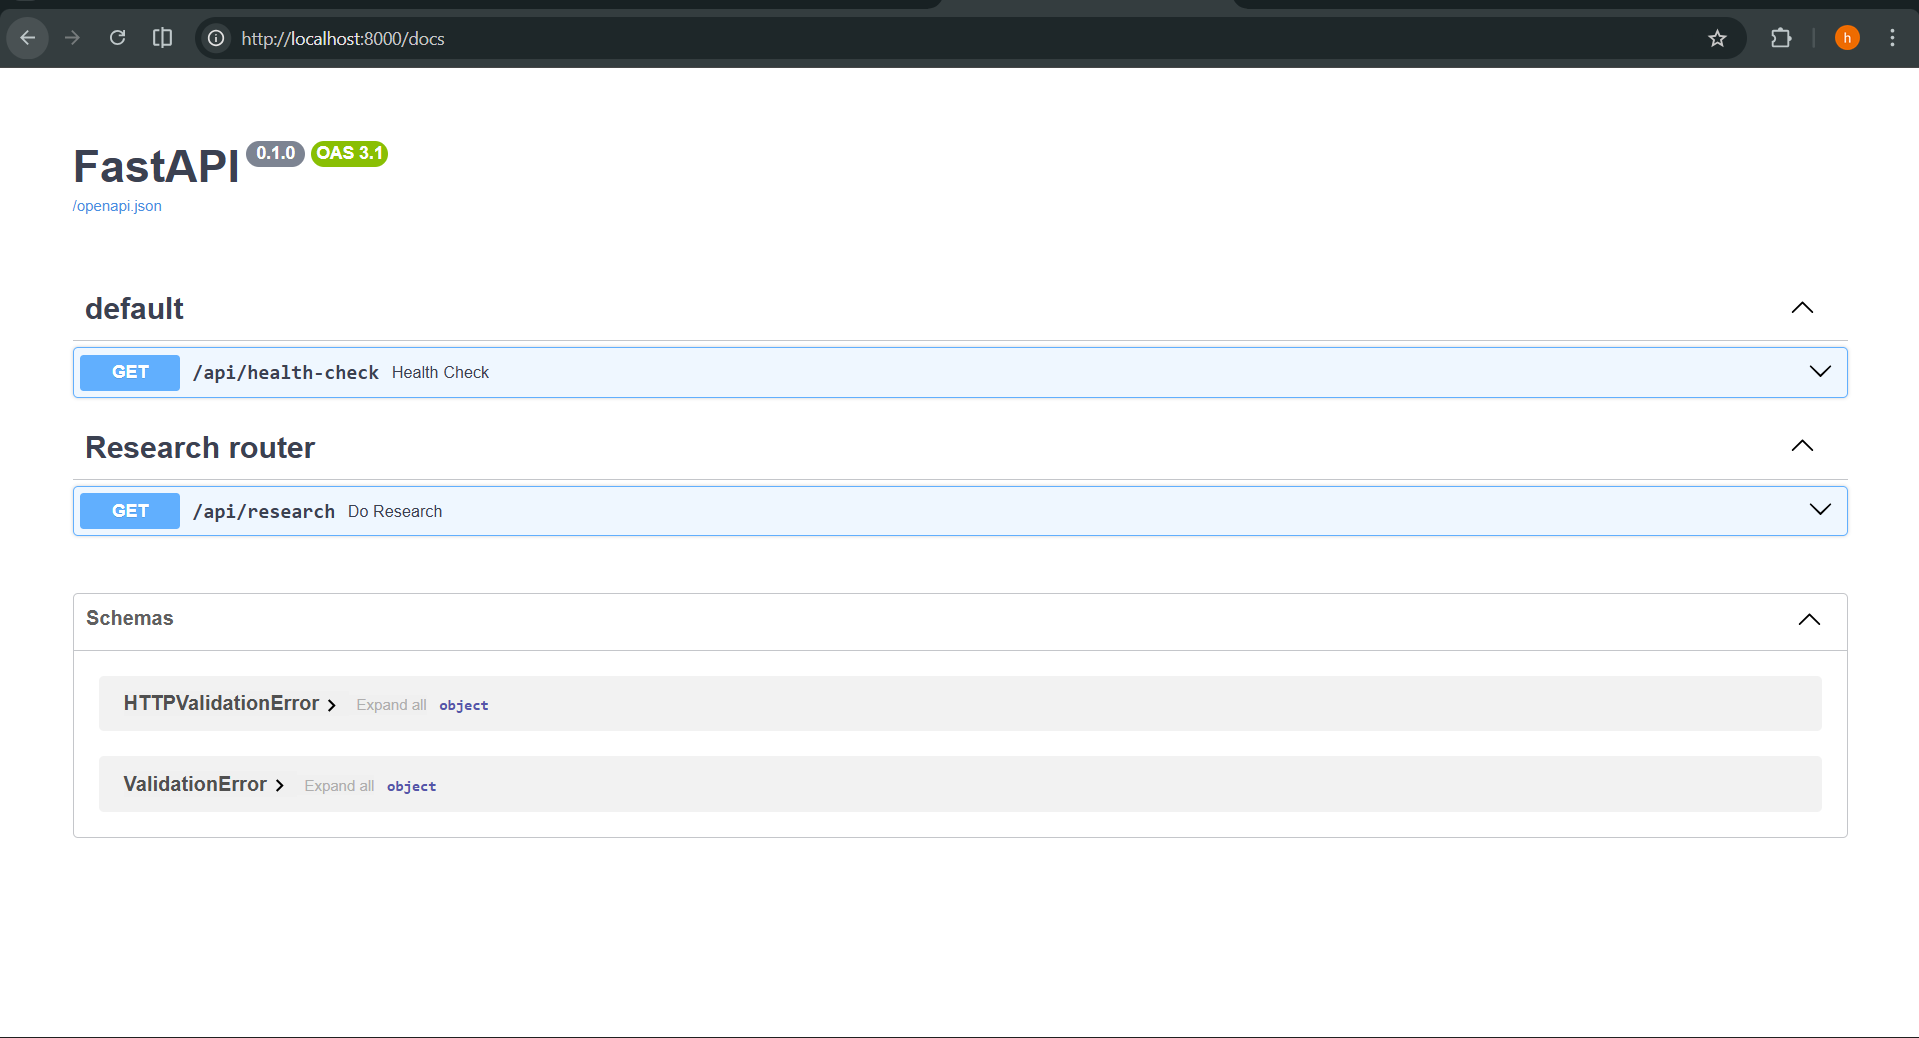
Task: Collapse the default section chevron
Action: point(1802,308)
